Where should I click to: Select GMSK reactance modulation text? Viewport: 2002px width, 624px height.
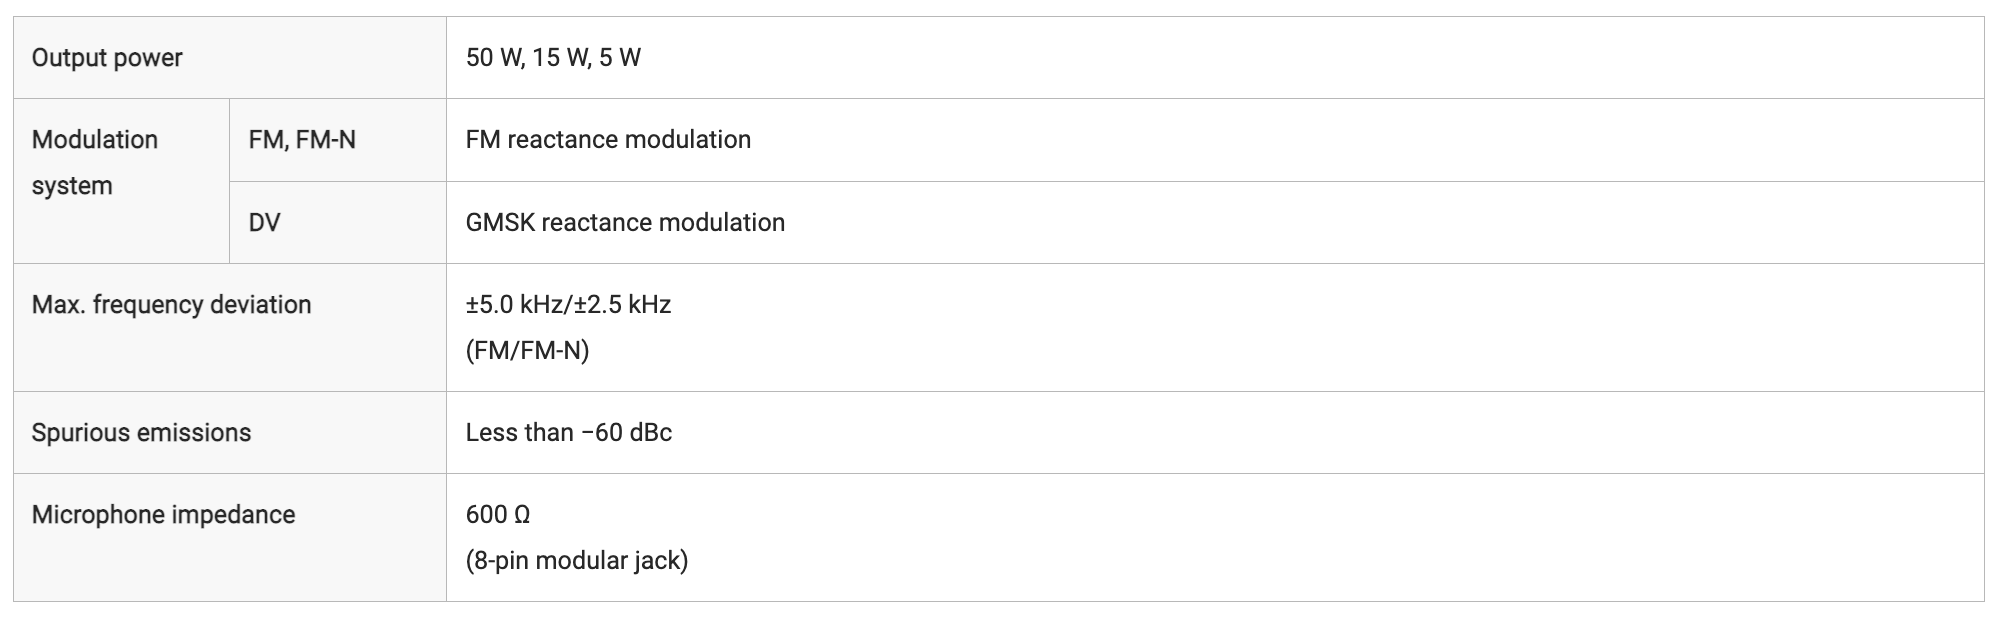pyautogui.click(x=625, y=222)
